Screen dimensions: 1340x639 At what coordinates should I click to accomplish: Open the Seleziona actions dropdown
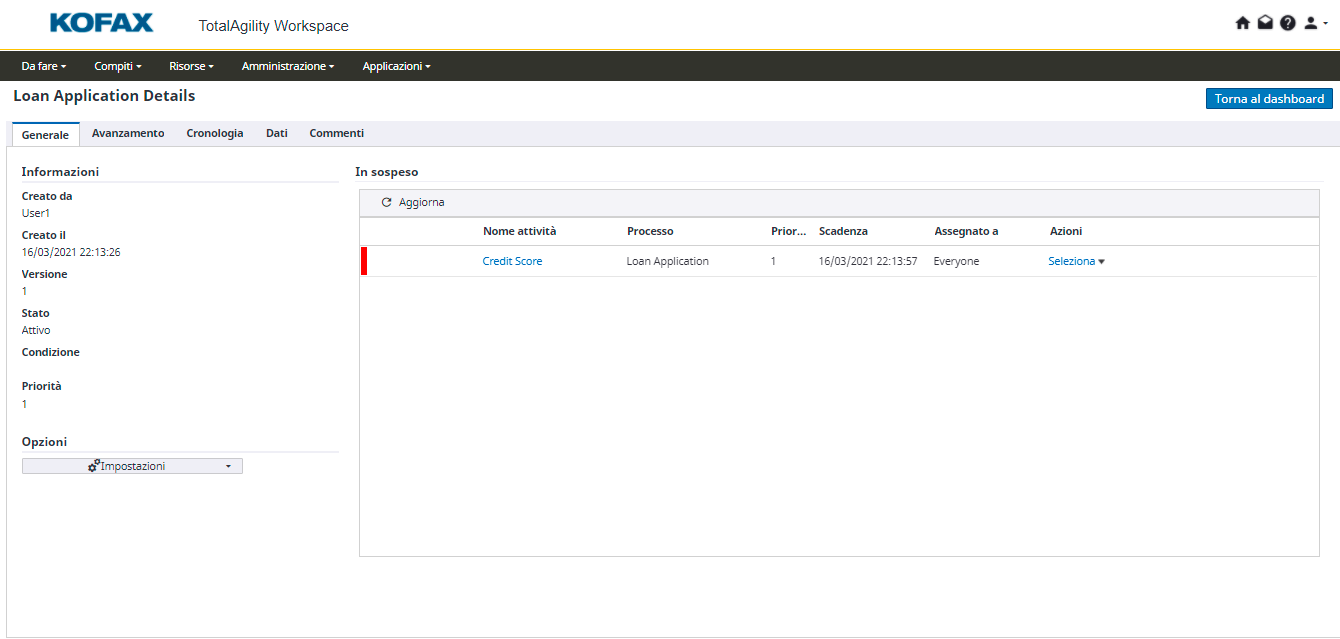point(1076,261)
